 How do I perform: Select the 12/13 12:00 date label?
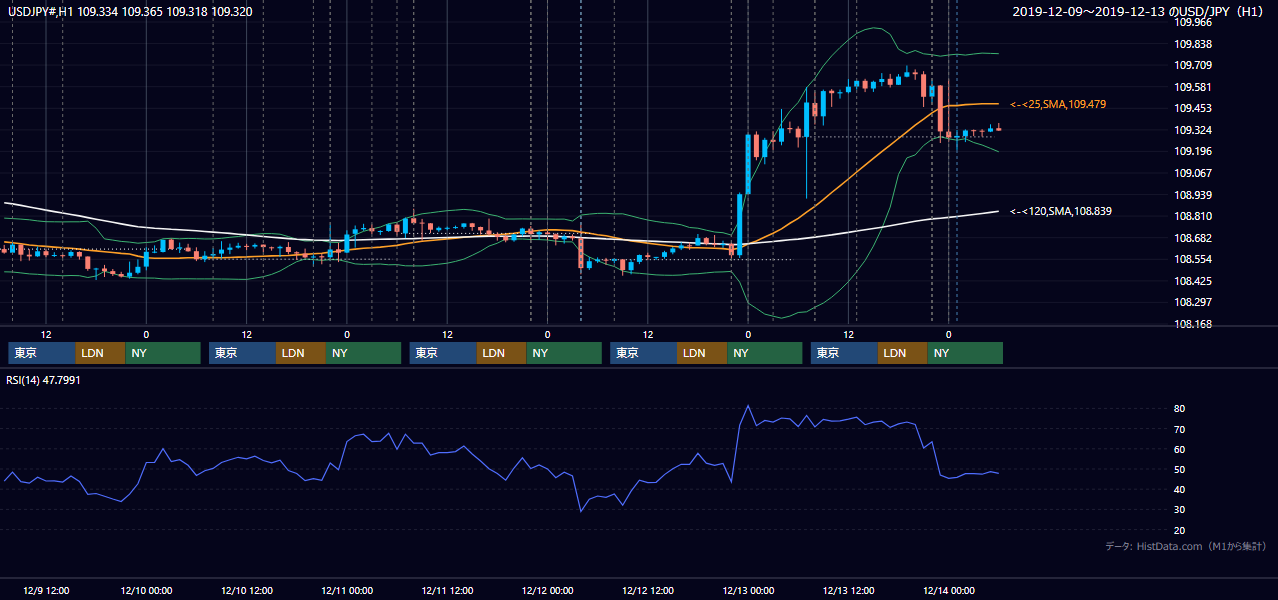pos(848,590)
